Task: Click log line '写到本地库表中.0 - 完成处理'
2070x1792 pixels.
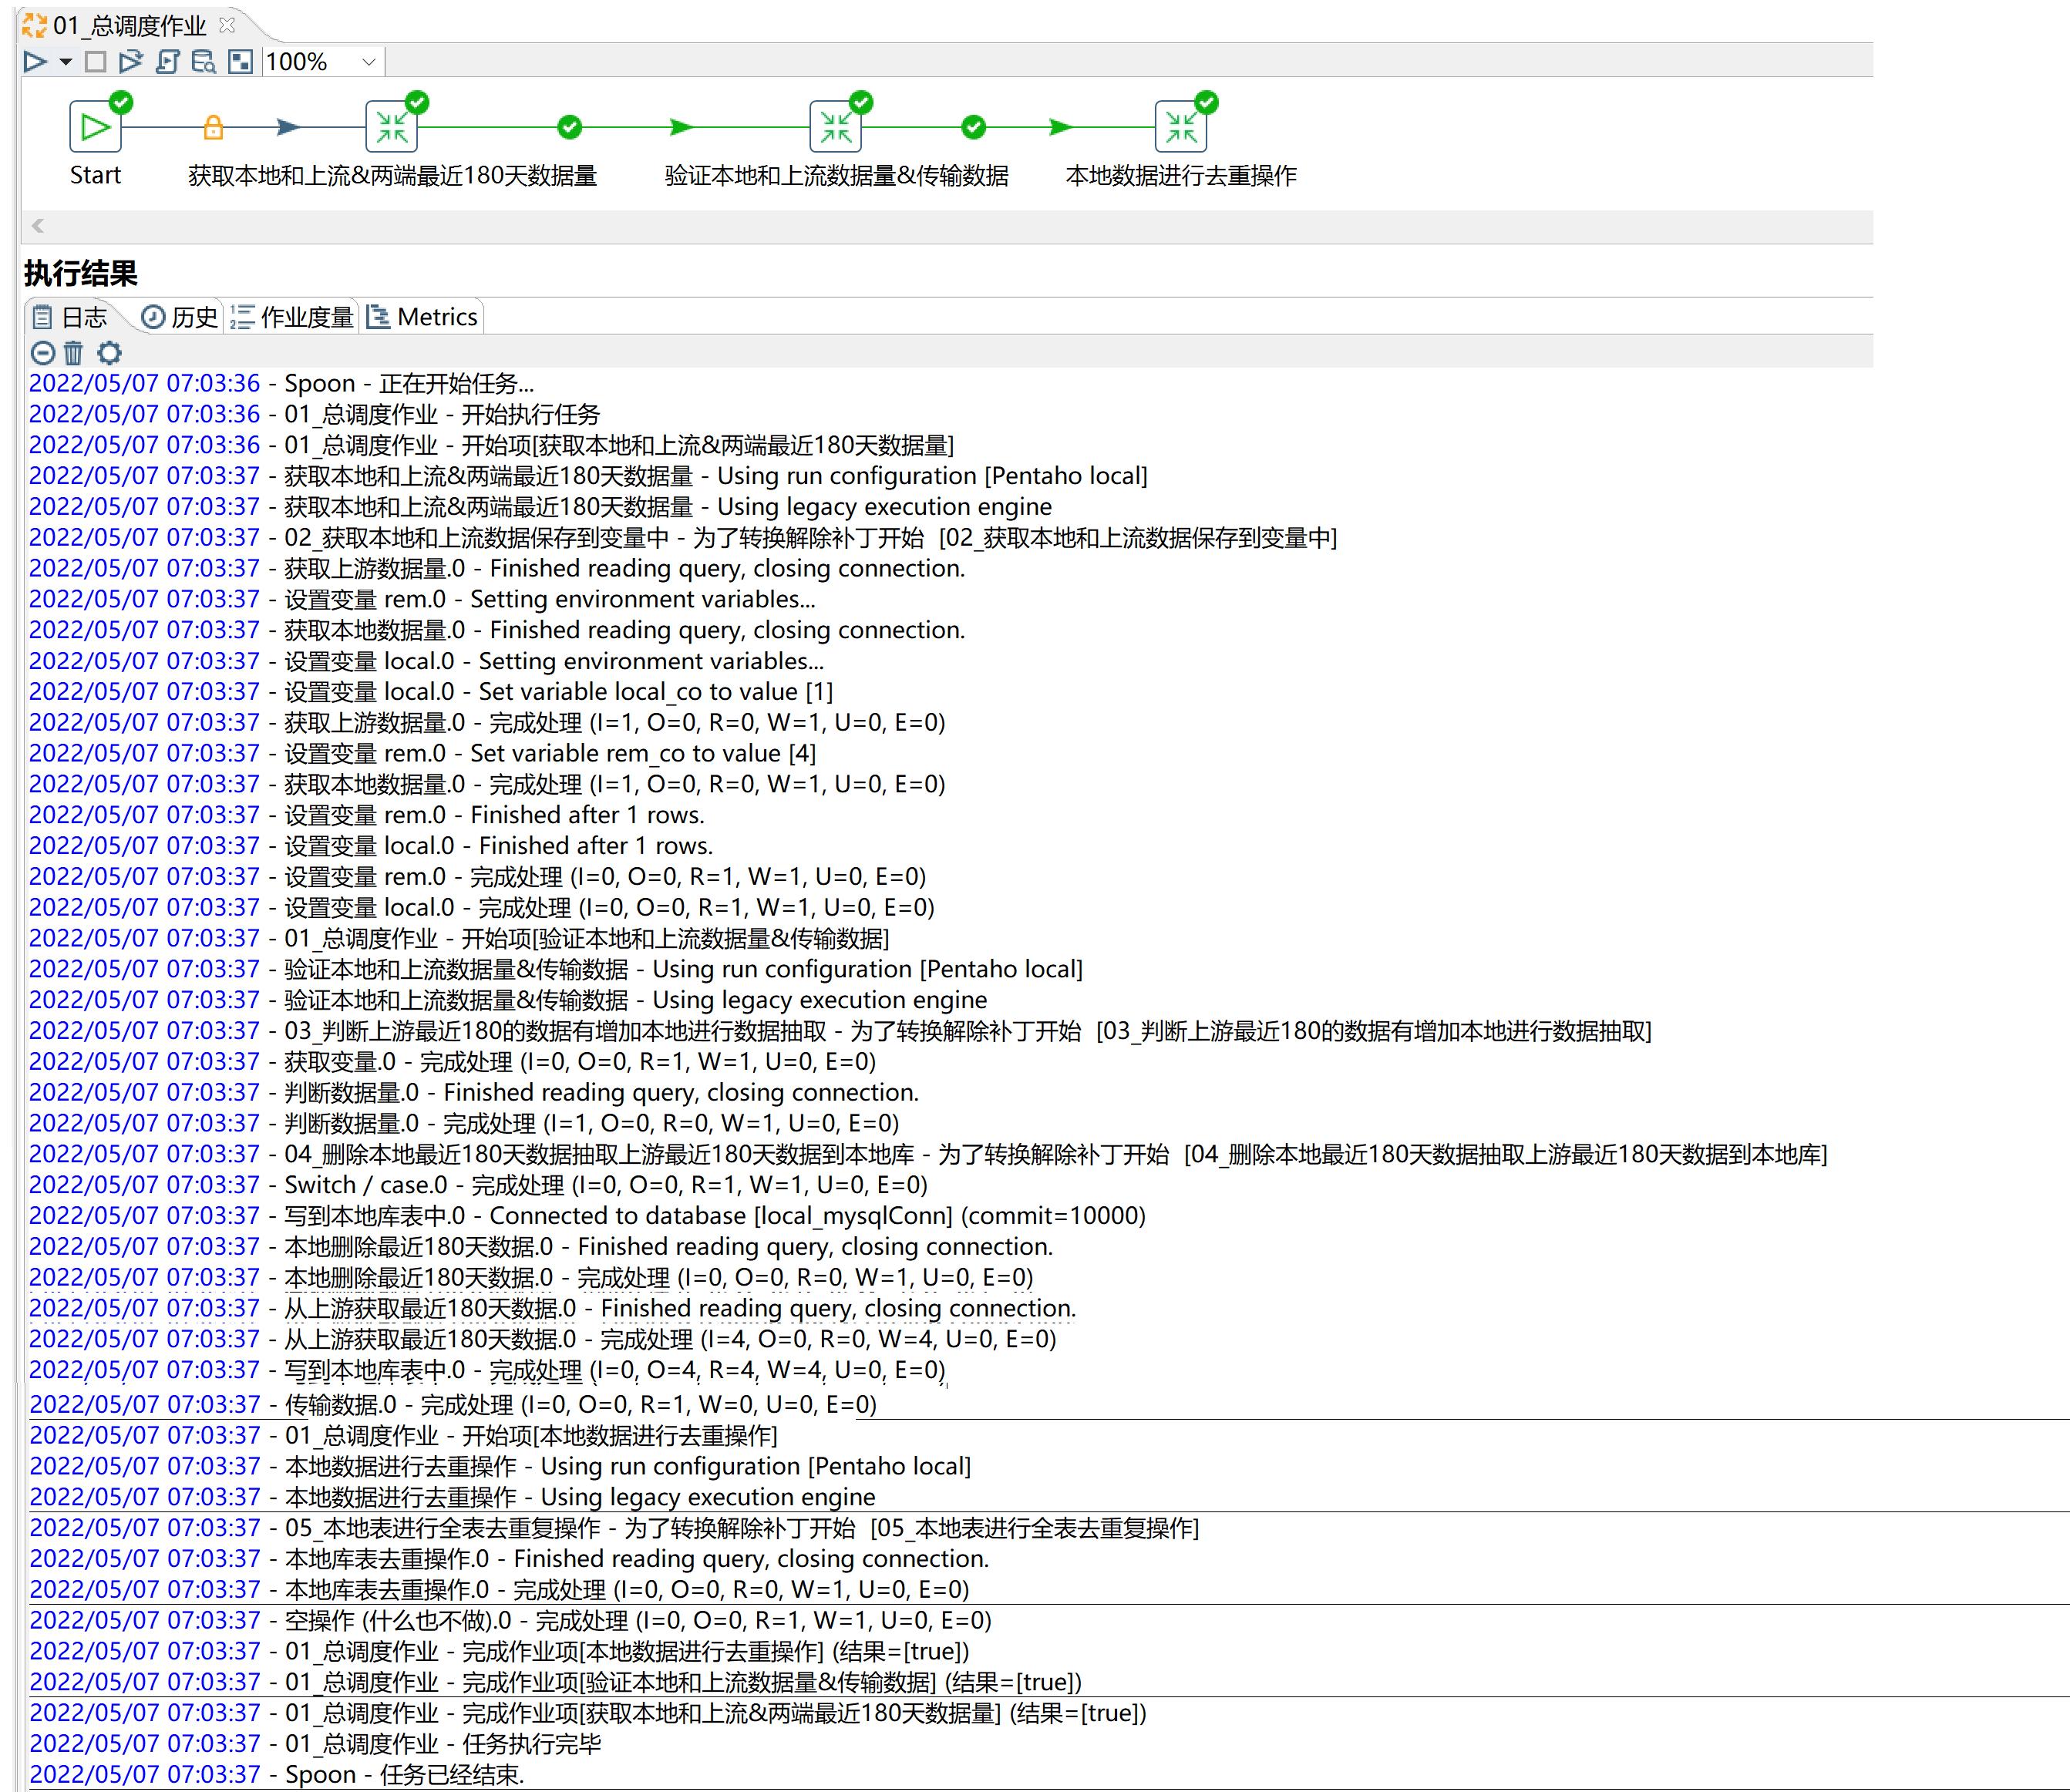Action: (x=487, y=1370)
